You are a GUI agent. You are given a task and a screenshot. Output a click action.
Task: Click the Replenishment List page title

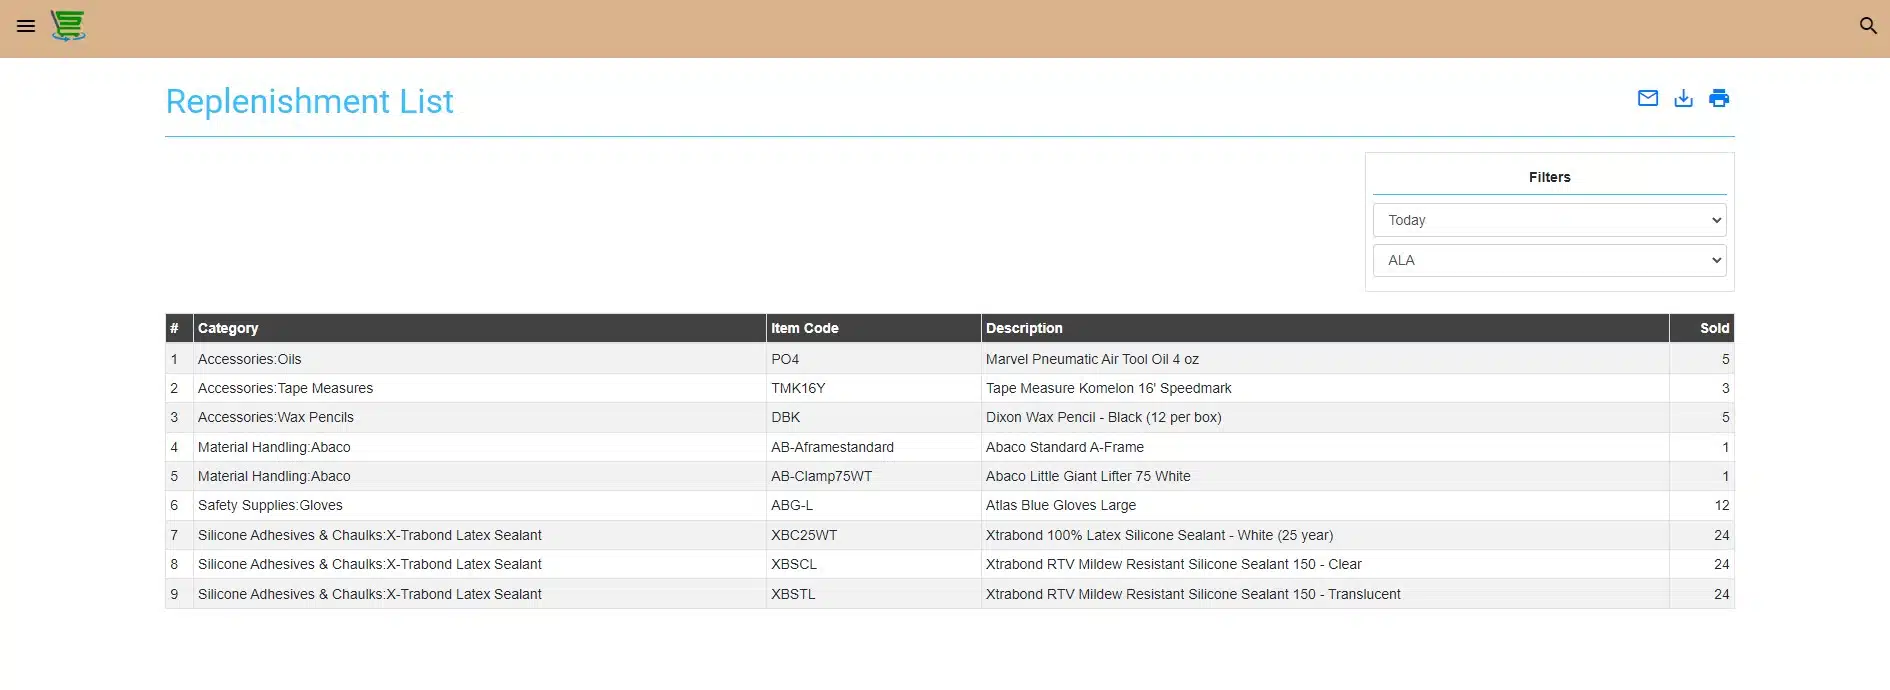coord(309,101)
